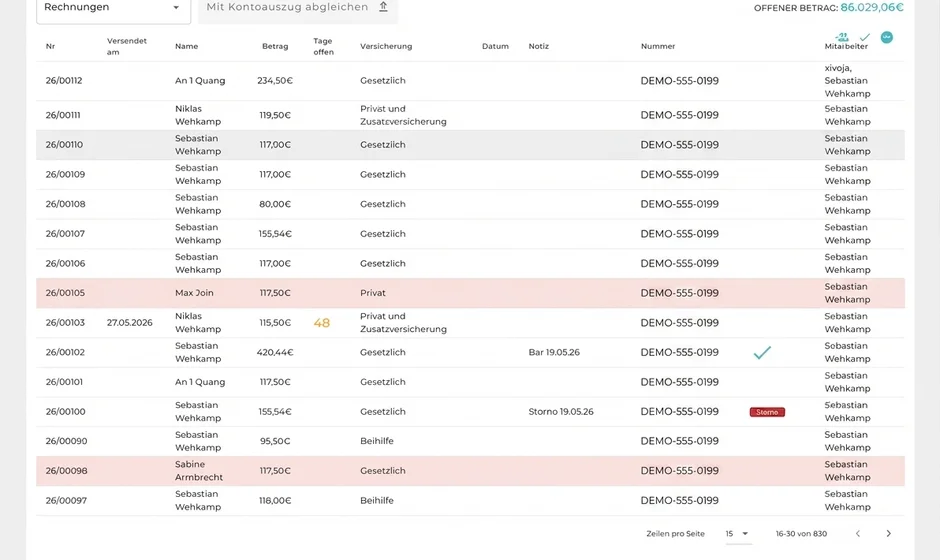Open invoice 26/00103
The width and height of the screenshot is (940, 560).
(470, 323)
